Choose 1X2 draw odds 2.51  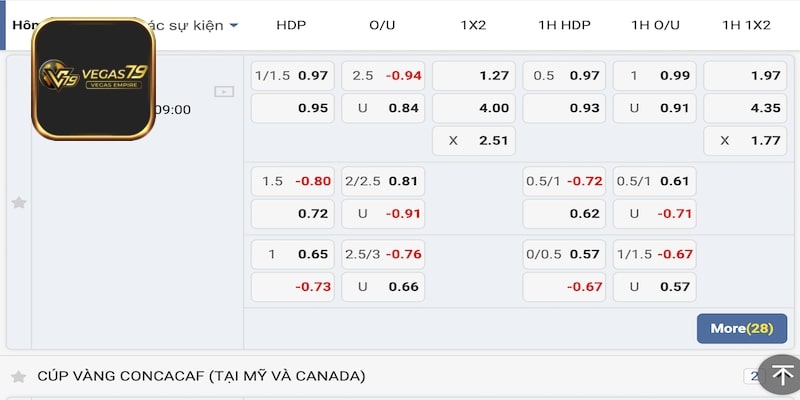[x=474, y=140]
